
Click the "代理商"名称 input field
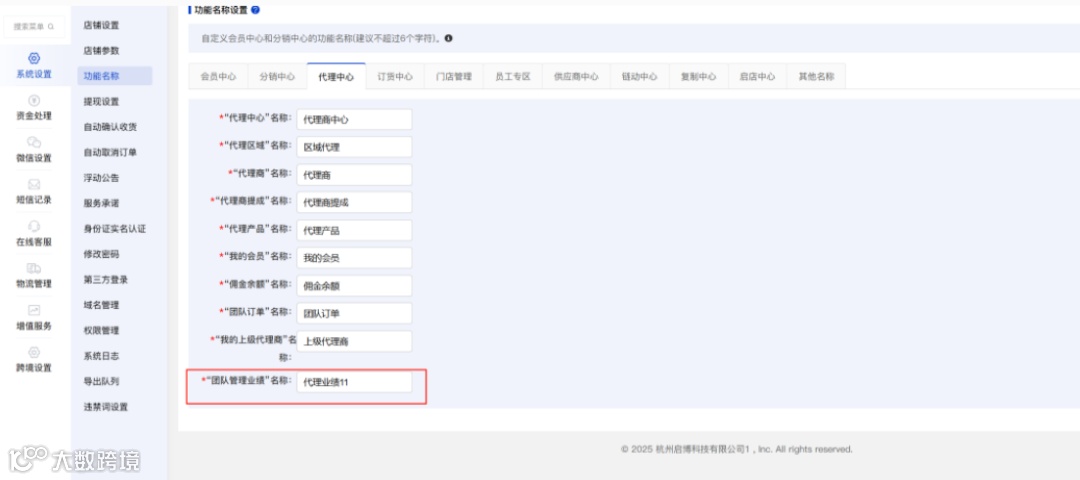[354, 175]
